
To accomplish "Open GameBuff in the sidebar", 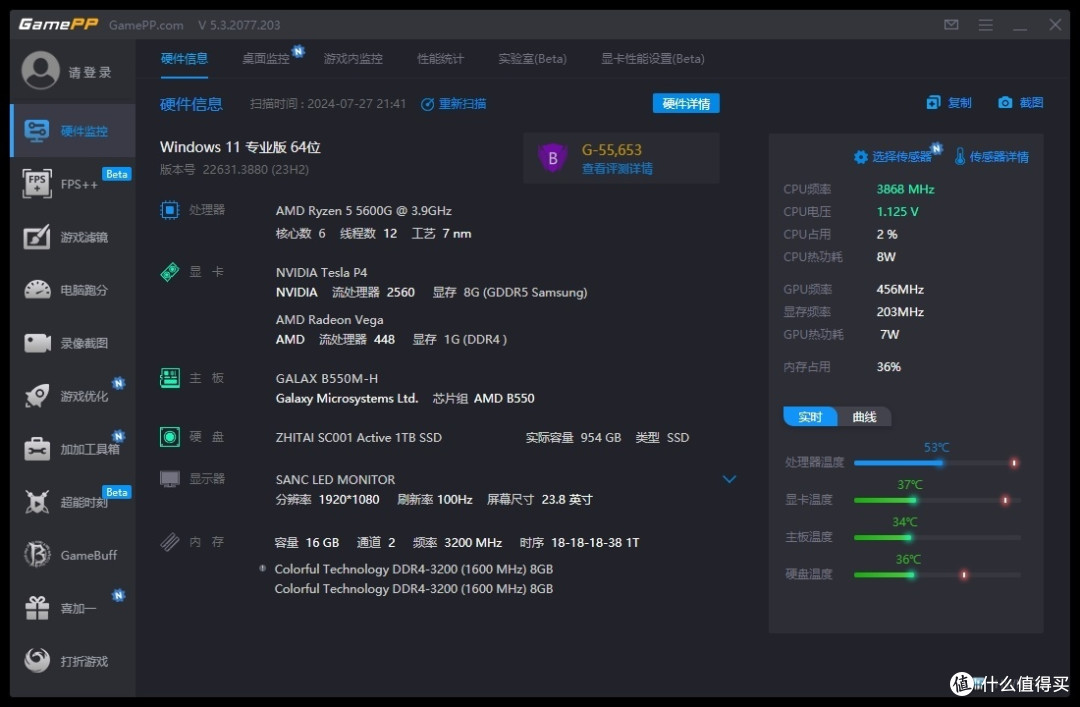I will click(73, 555).
